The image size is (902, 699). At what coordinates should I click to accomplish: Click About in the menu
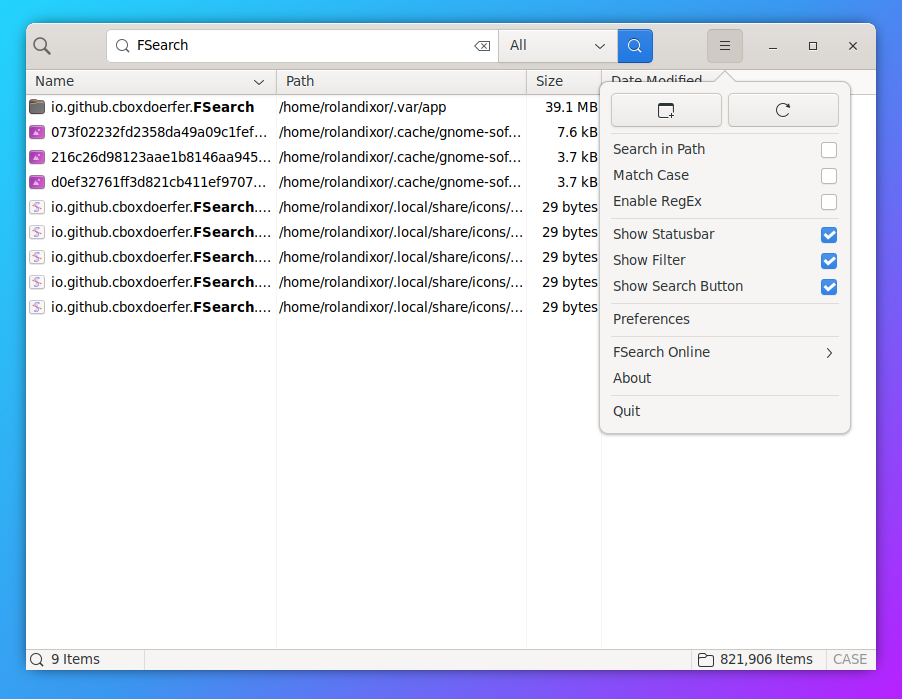[x=632, y=378]
